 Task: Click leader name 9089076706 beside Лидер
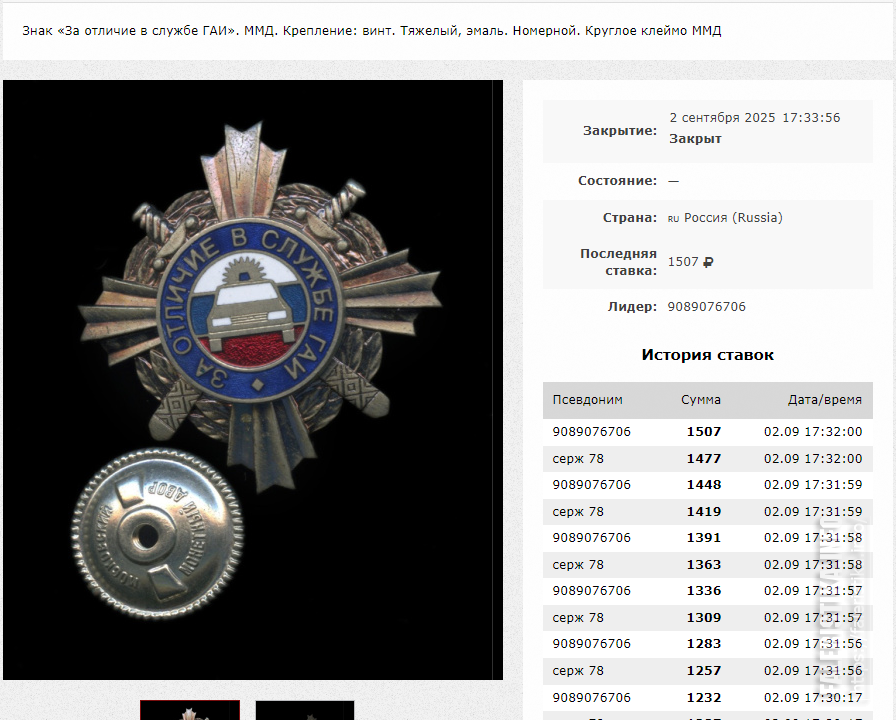706,307
